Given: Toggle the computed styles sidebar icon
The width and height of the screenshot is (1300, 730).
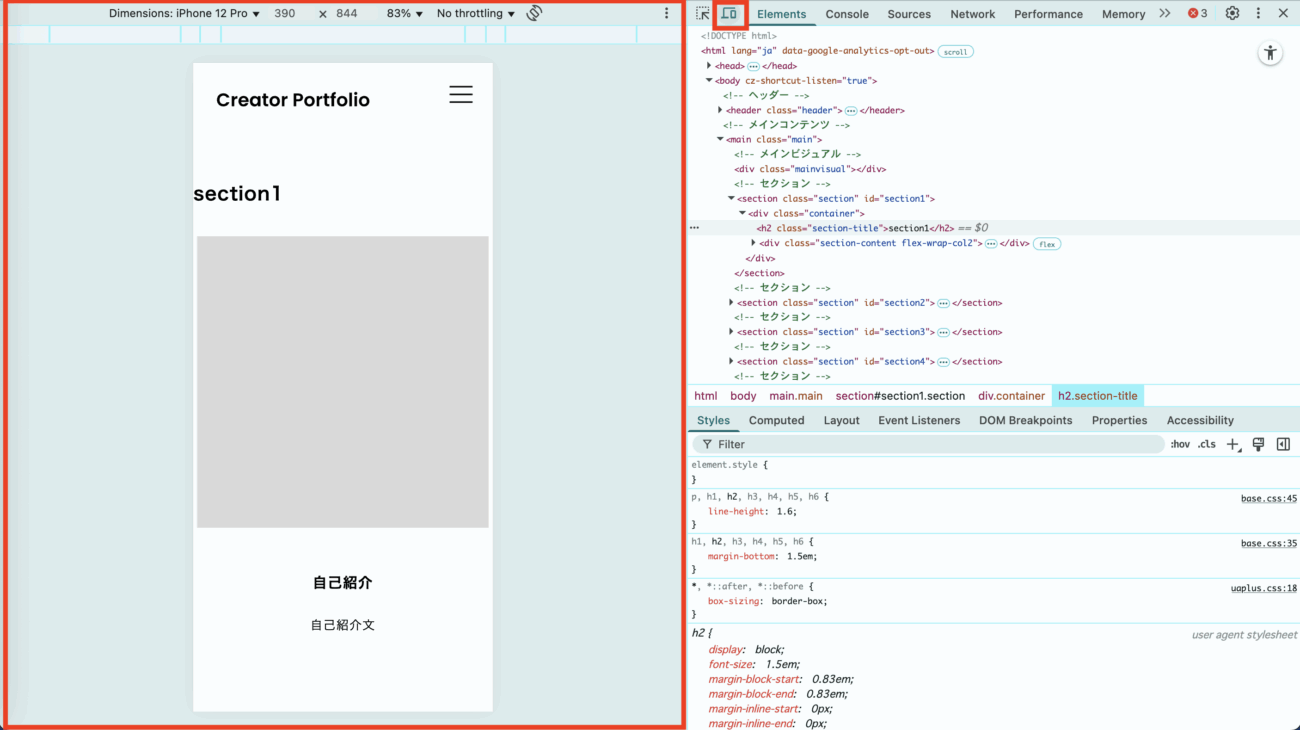Looking at the screenshot, I should 1283,444.
